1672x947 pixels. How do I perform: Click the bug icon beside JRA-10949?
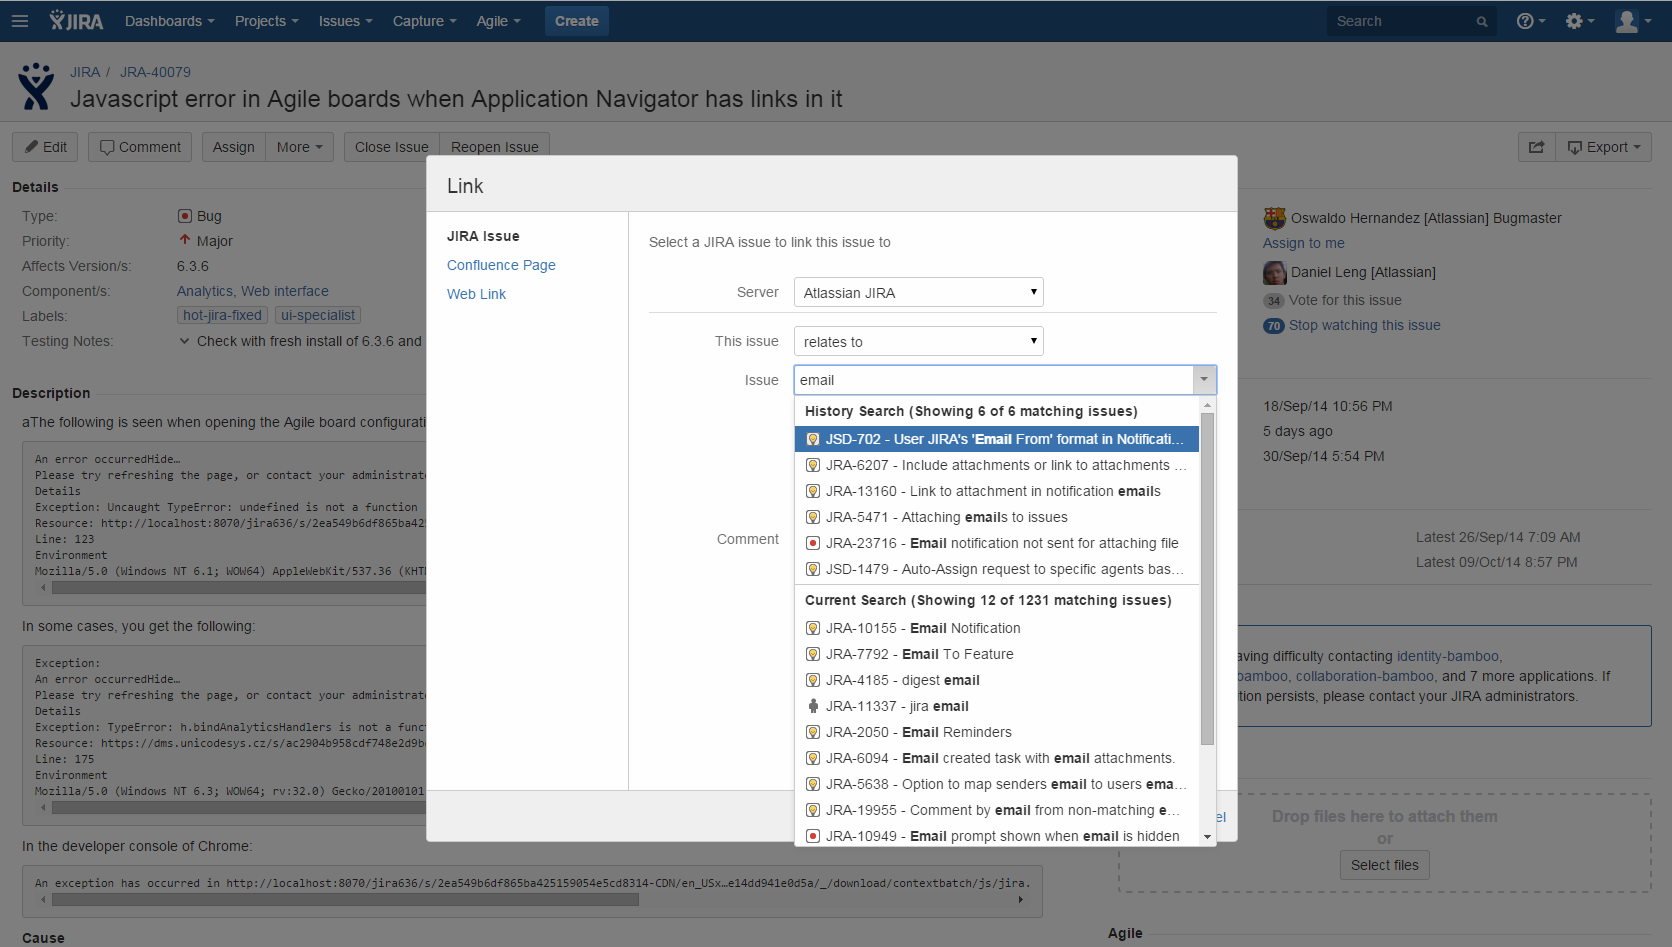pyautogui.click(x=813, y=836)
